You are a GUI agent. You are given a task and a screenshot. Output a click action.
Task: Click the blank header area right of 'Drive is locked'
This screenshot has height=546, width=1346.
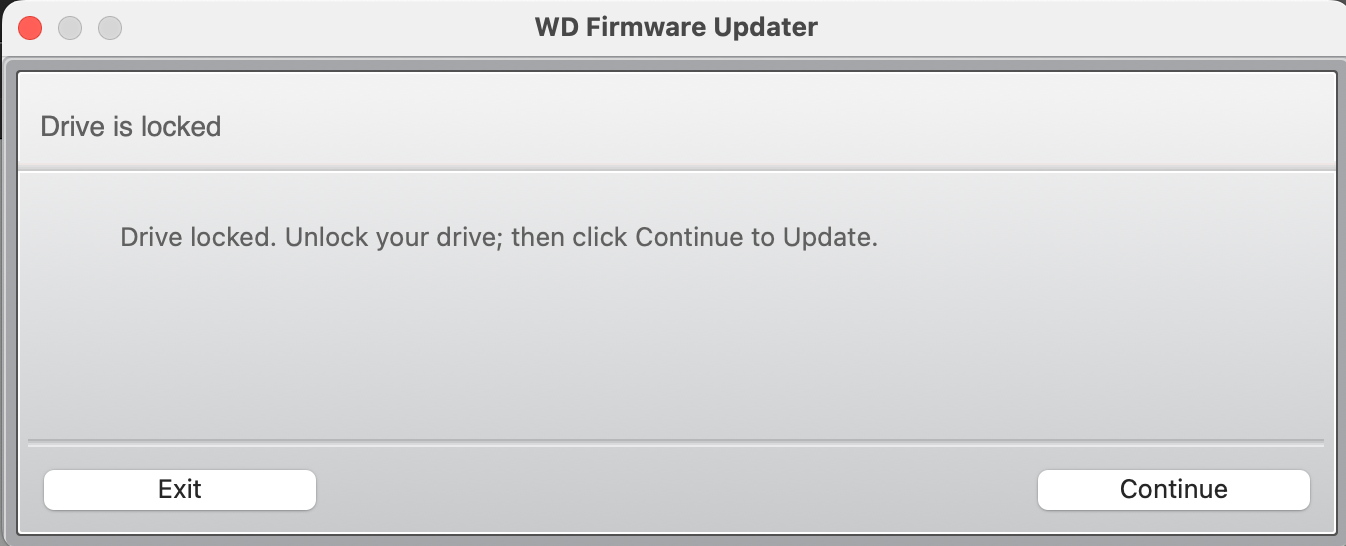coord(780,127)
